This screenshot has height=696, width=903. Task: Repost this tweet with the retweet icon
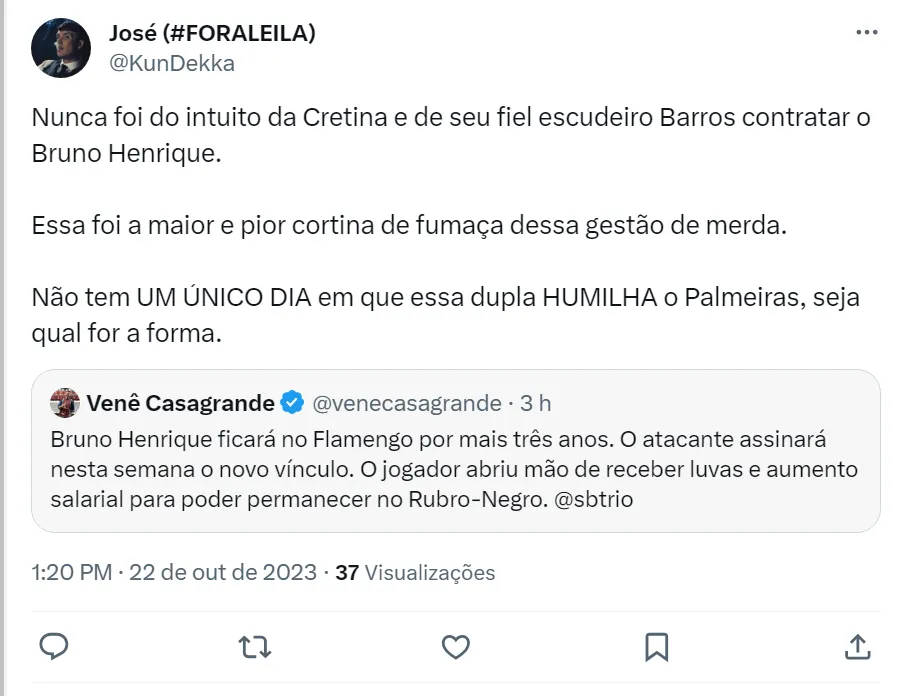click(255, 646)
